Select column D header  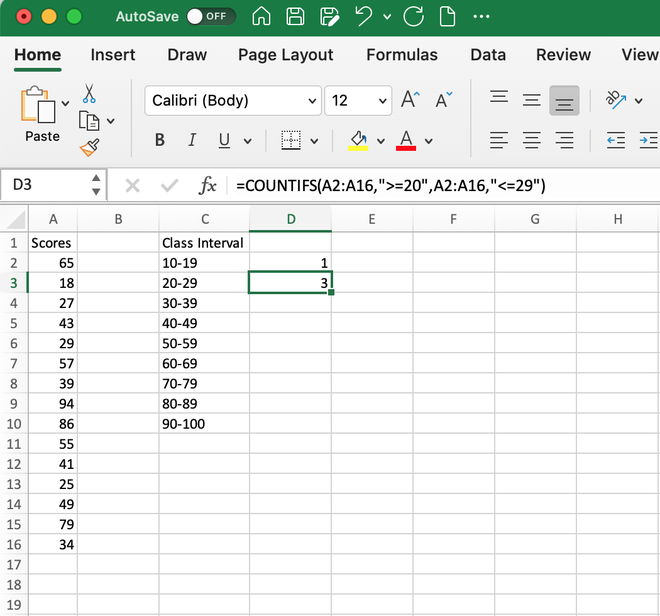coord(290,219)
